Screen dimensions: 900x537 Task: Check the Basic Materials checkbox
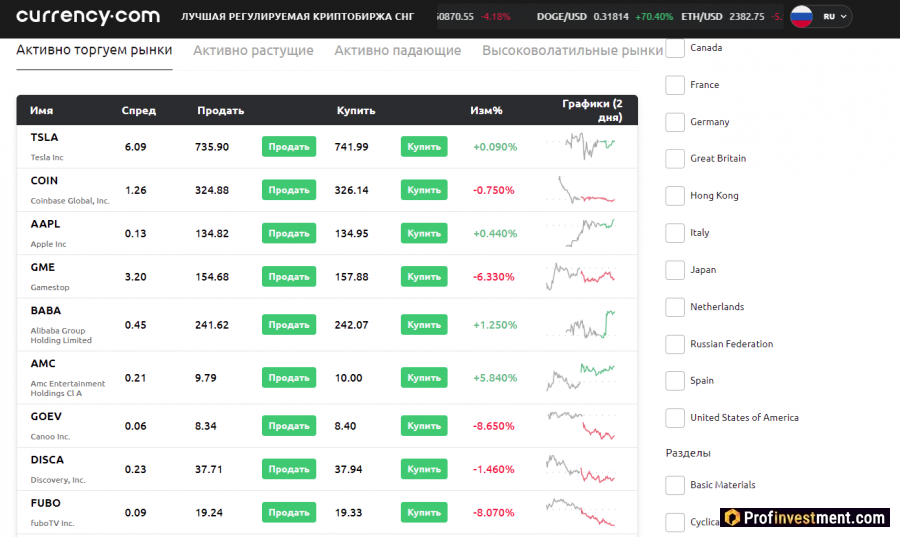[675, 485]
